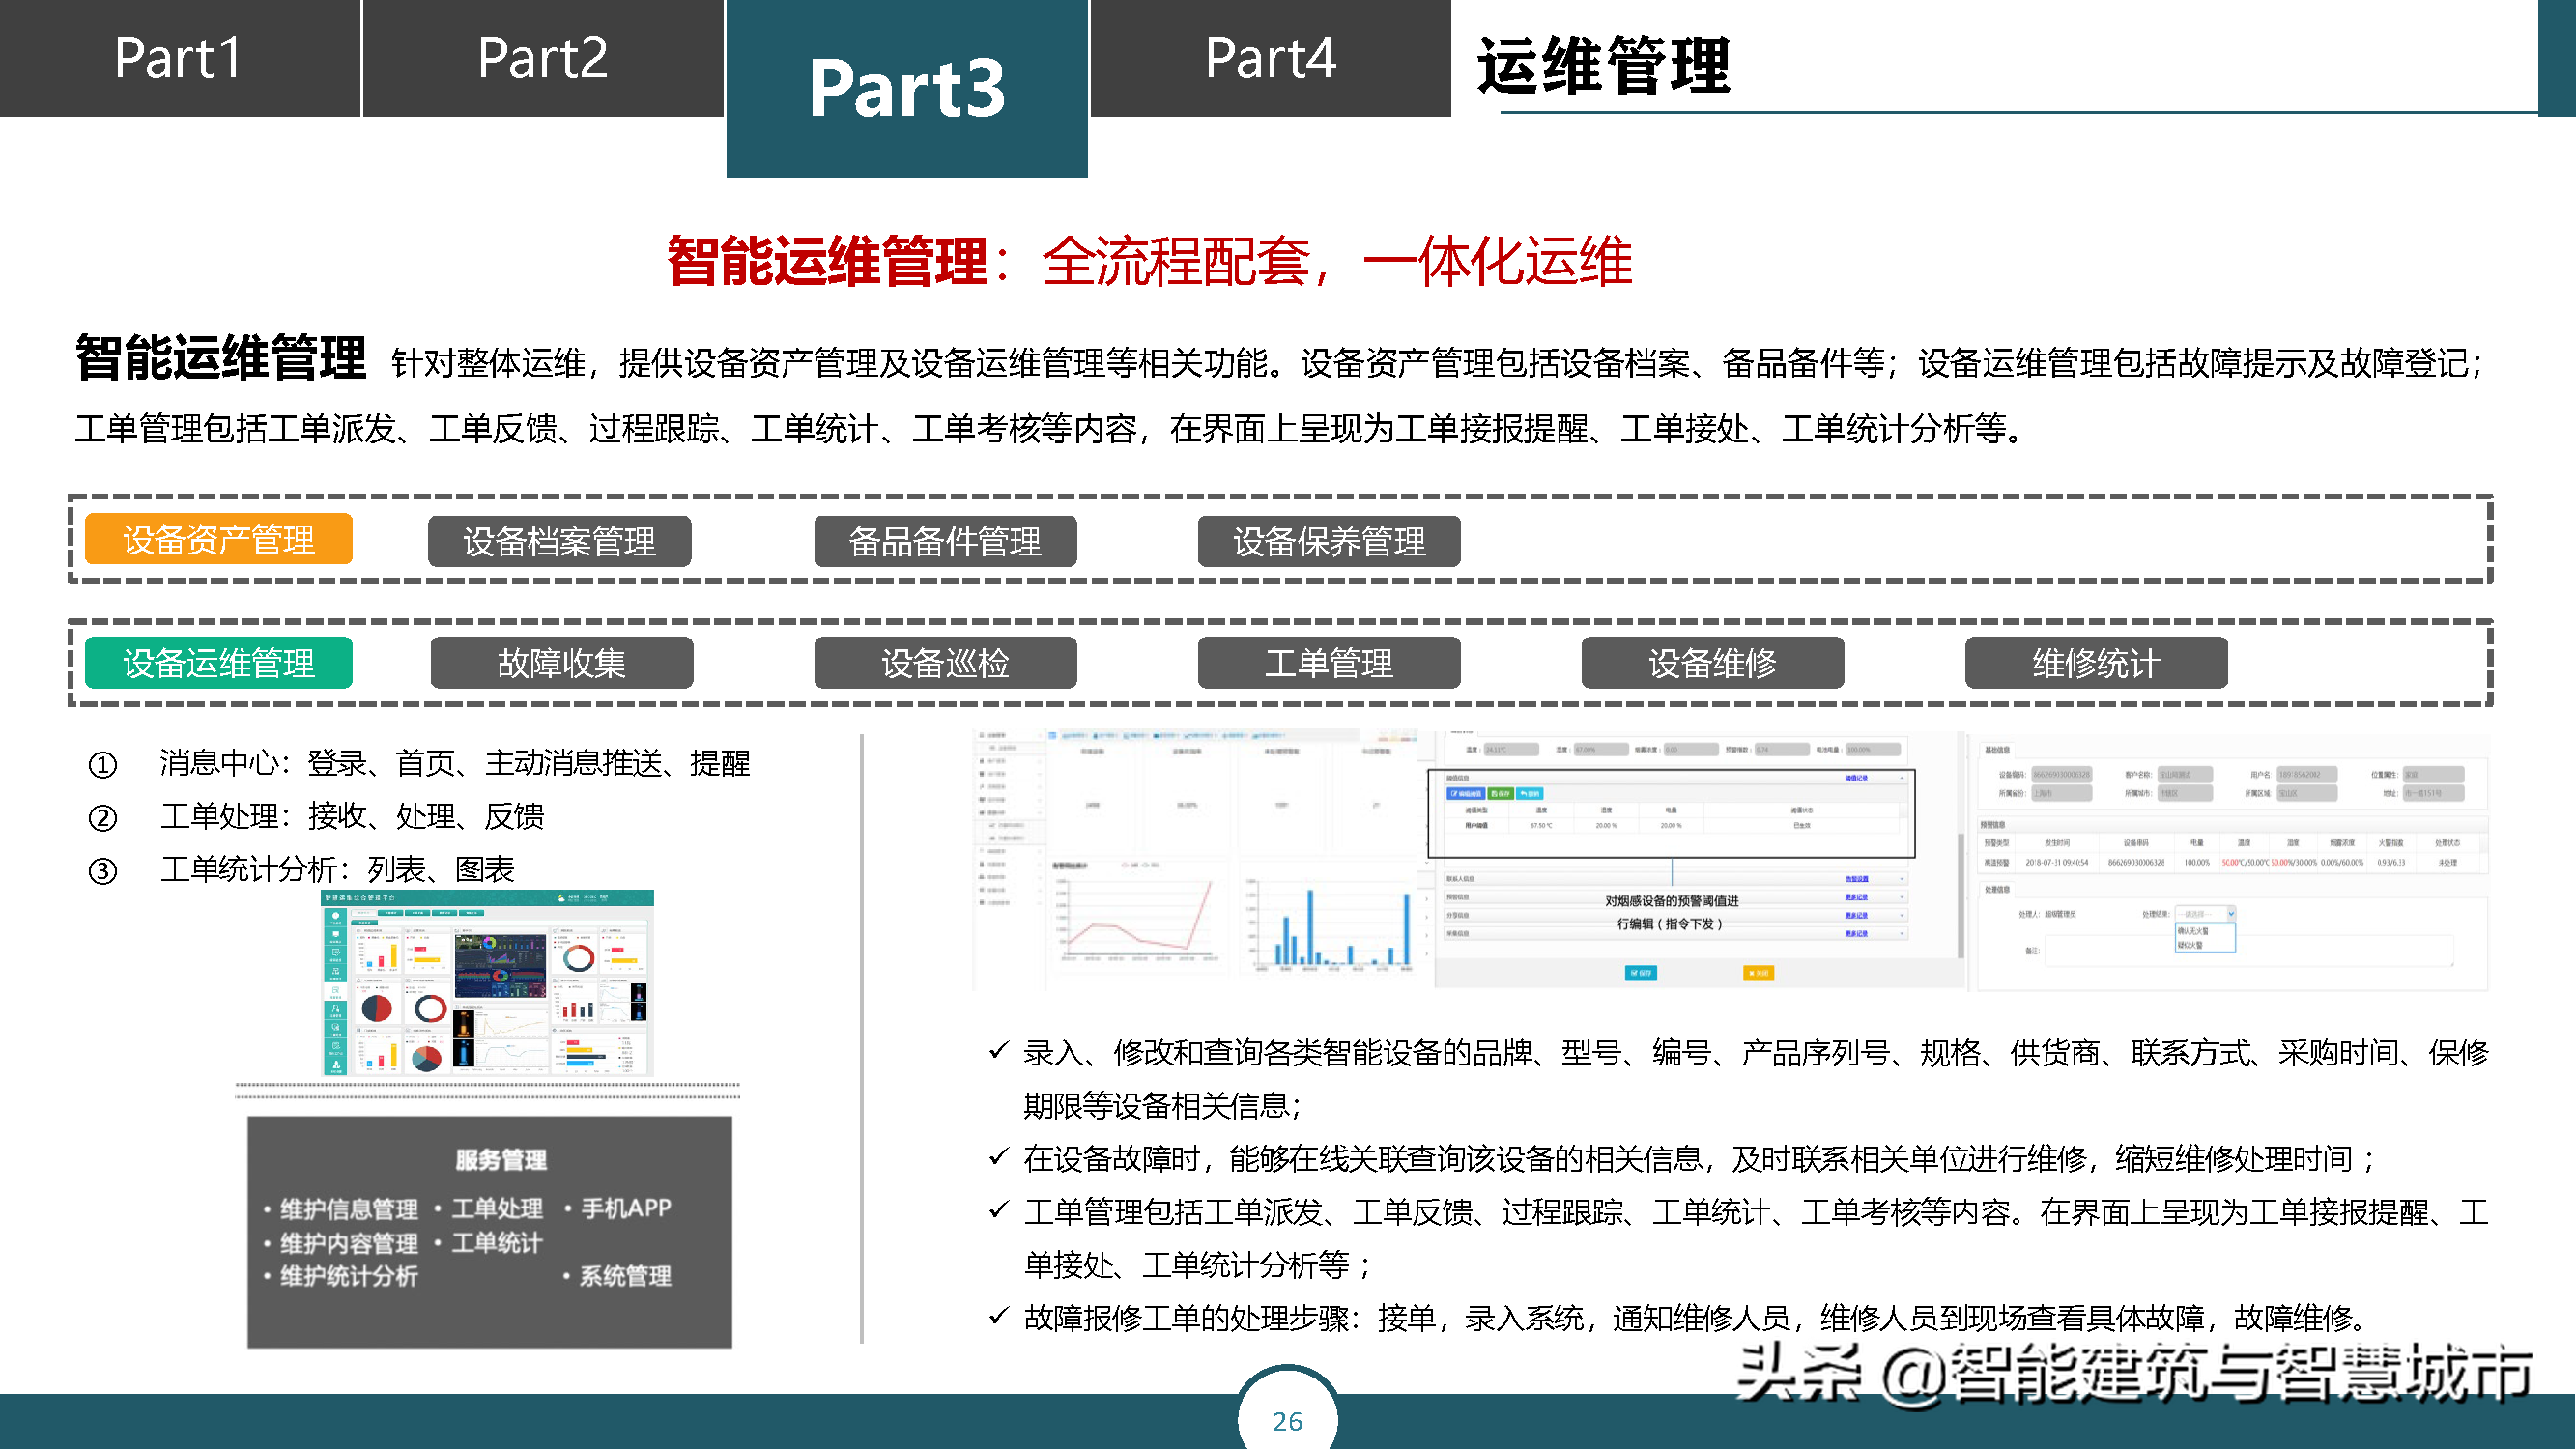
Task: Select the 工单处理：接收、处理、反馈 line
Action: coord(352,816)
